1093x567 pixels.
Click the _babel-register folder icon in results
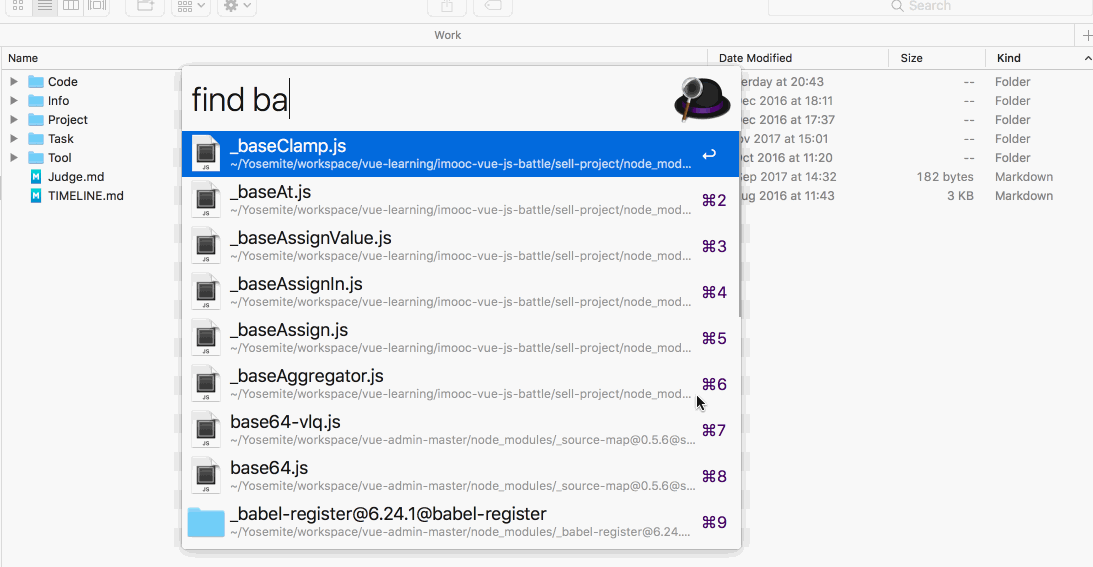(206, 522)
